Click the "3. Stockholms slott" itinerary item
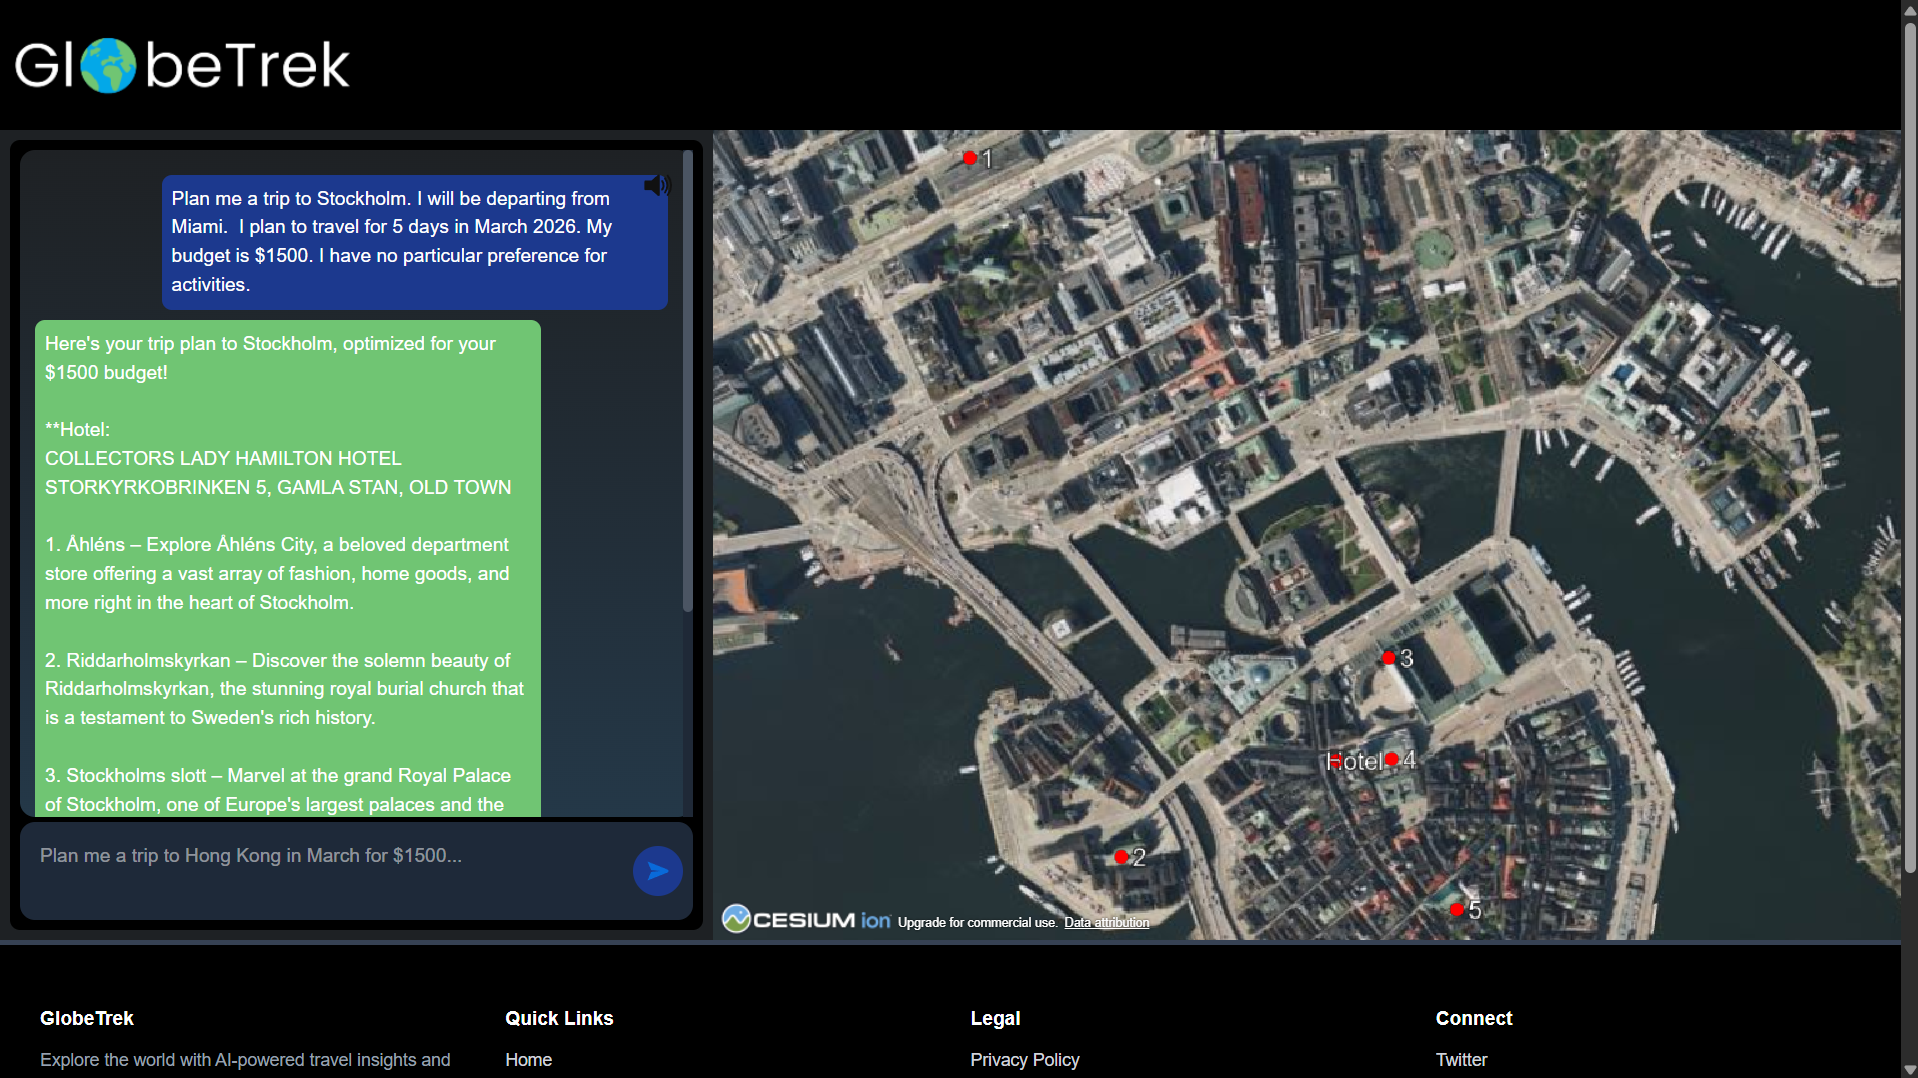 tap(278, 790)
